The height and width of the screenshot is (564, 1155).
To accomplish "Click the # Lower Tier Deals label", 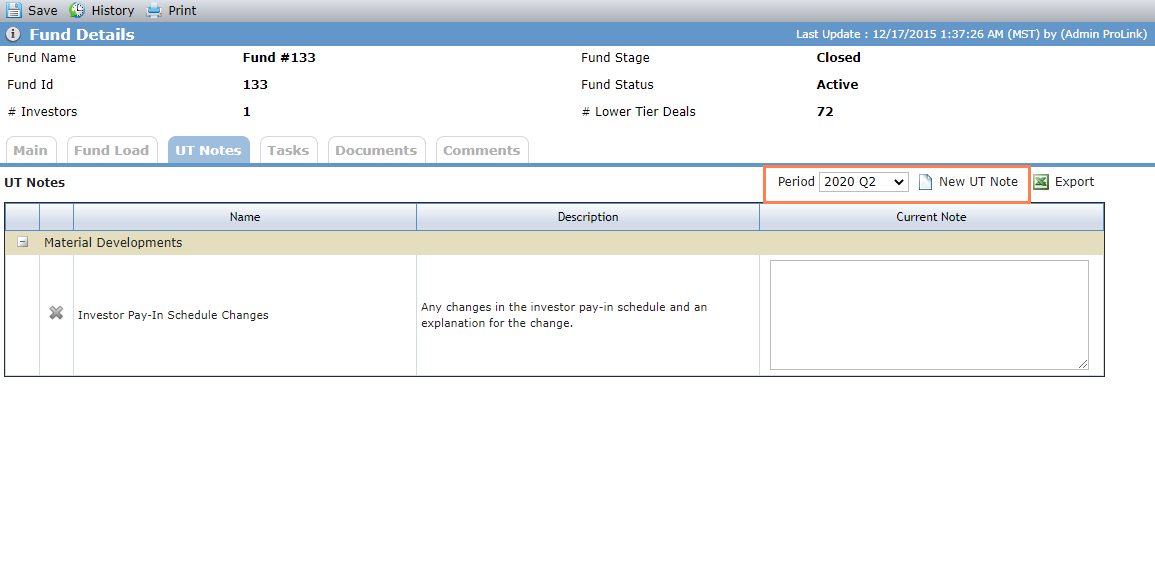I will click(638, 112).
